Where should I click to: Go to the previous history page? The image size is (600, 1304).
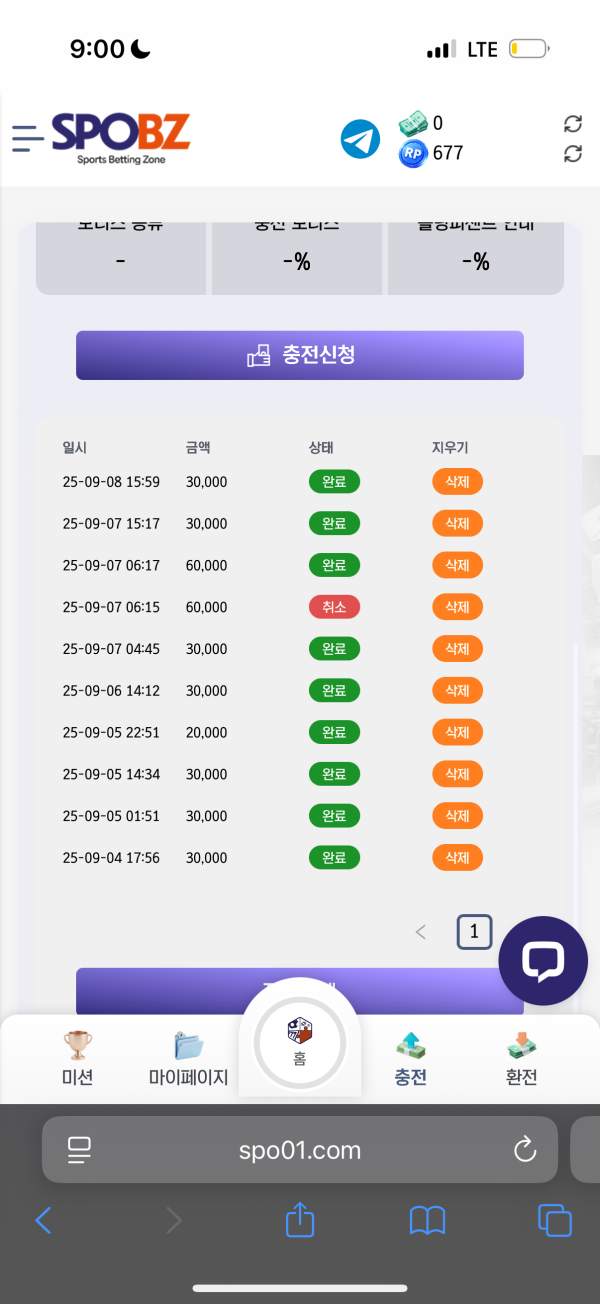[x=421, y=933]
